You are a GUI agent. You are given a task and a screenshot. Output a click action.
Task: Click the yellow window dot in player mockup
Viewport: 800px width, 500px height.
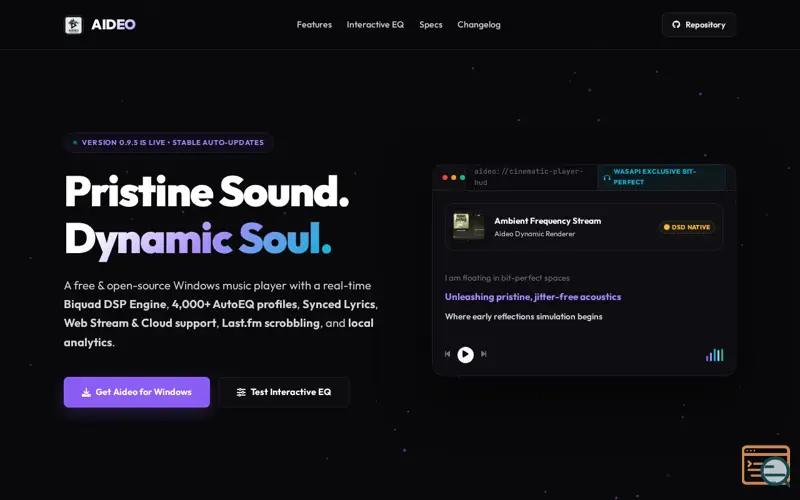(x=454, y=178)
